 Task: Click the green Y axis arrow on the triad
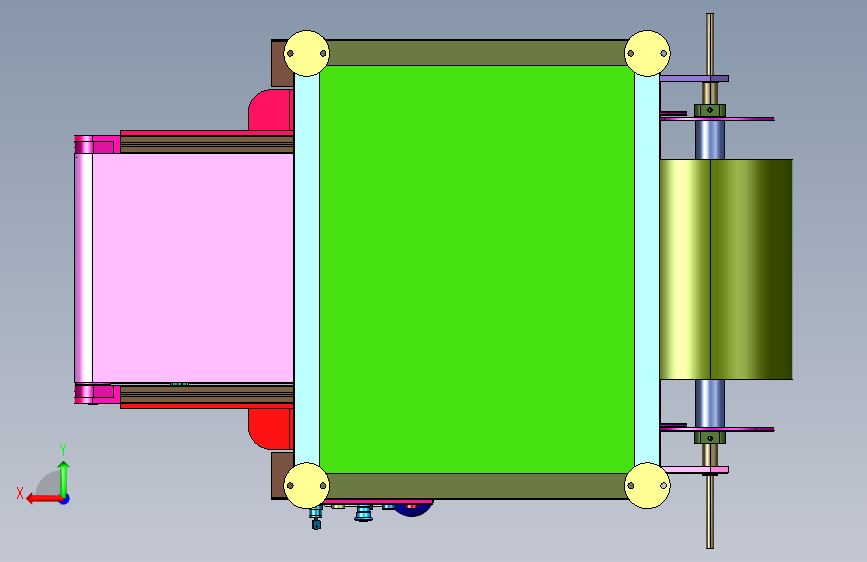click(64, 478)
